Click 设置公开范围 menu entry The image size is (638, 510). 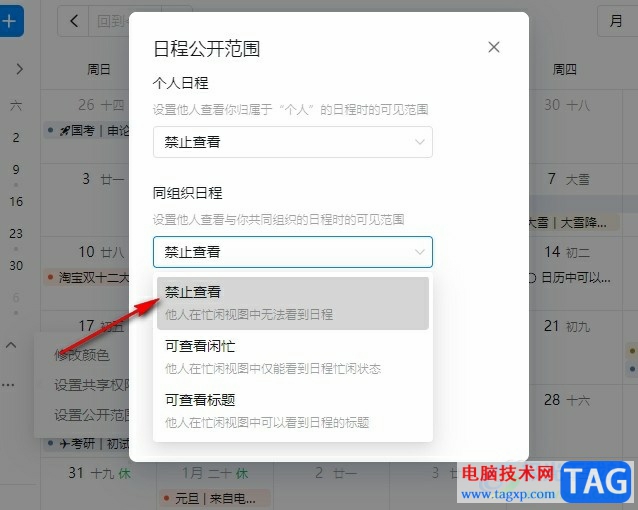click(92, 415)
